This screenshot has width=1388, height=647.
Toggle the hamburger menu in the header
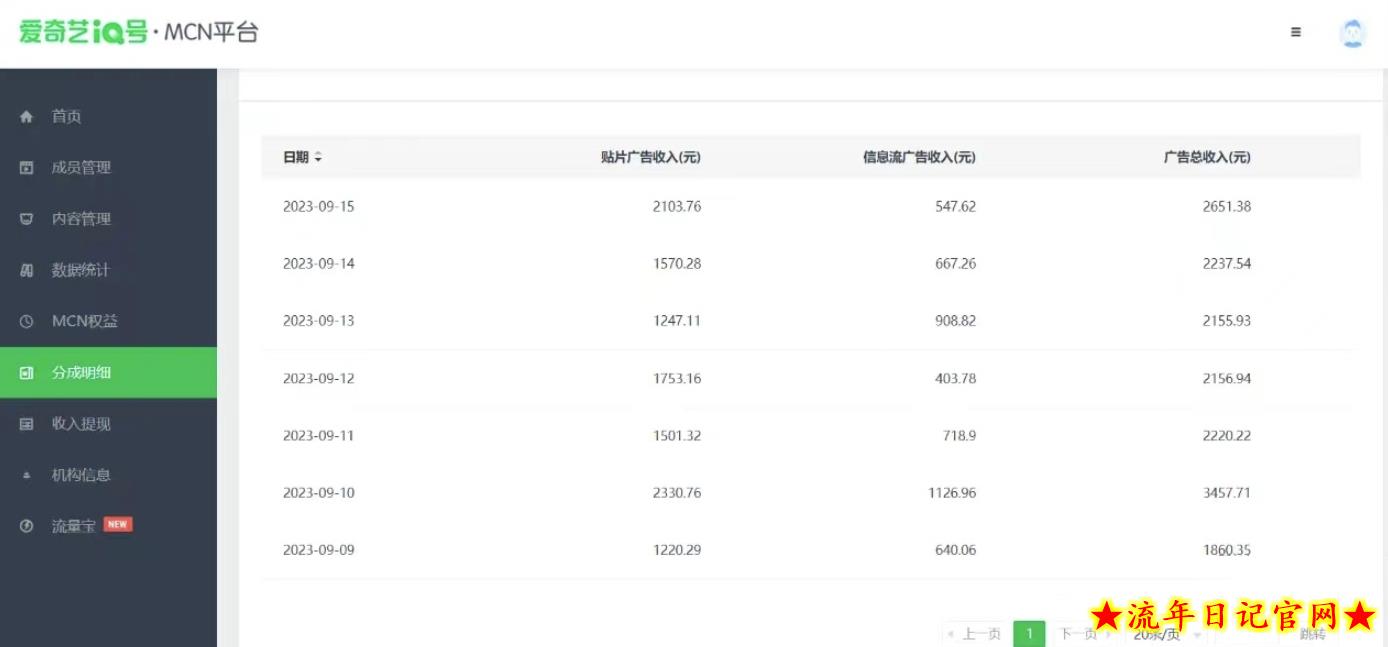click(x=1296, y=32)
